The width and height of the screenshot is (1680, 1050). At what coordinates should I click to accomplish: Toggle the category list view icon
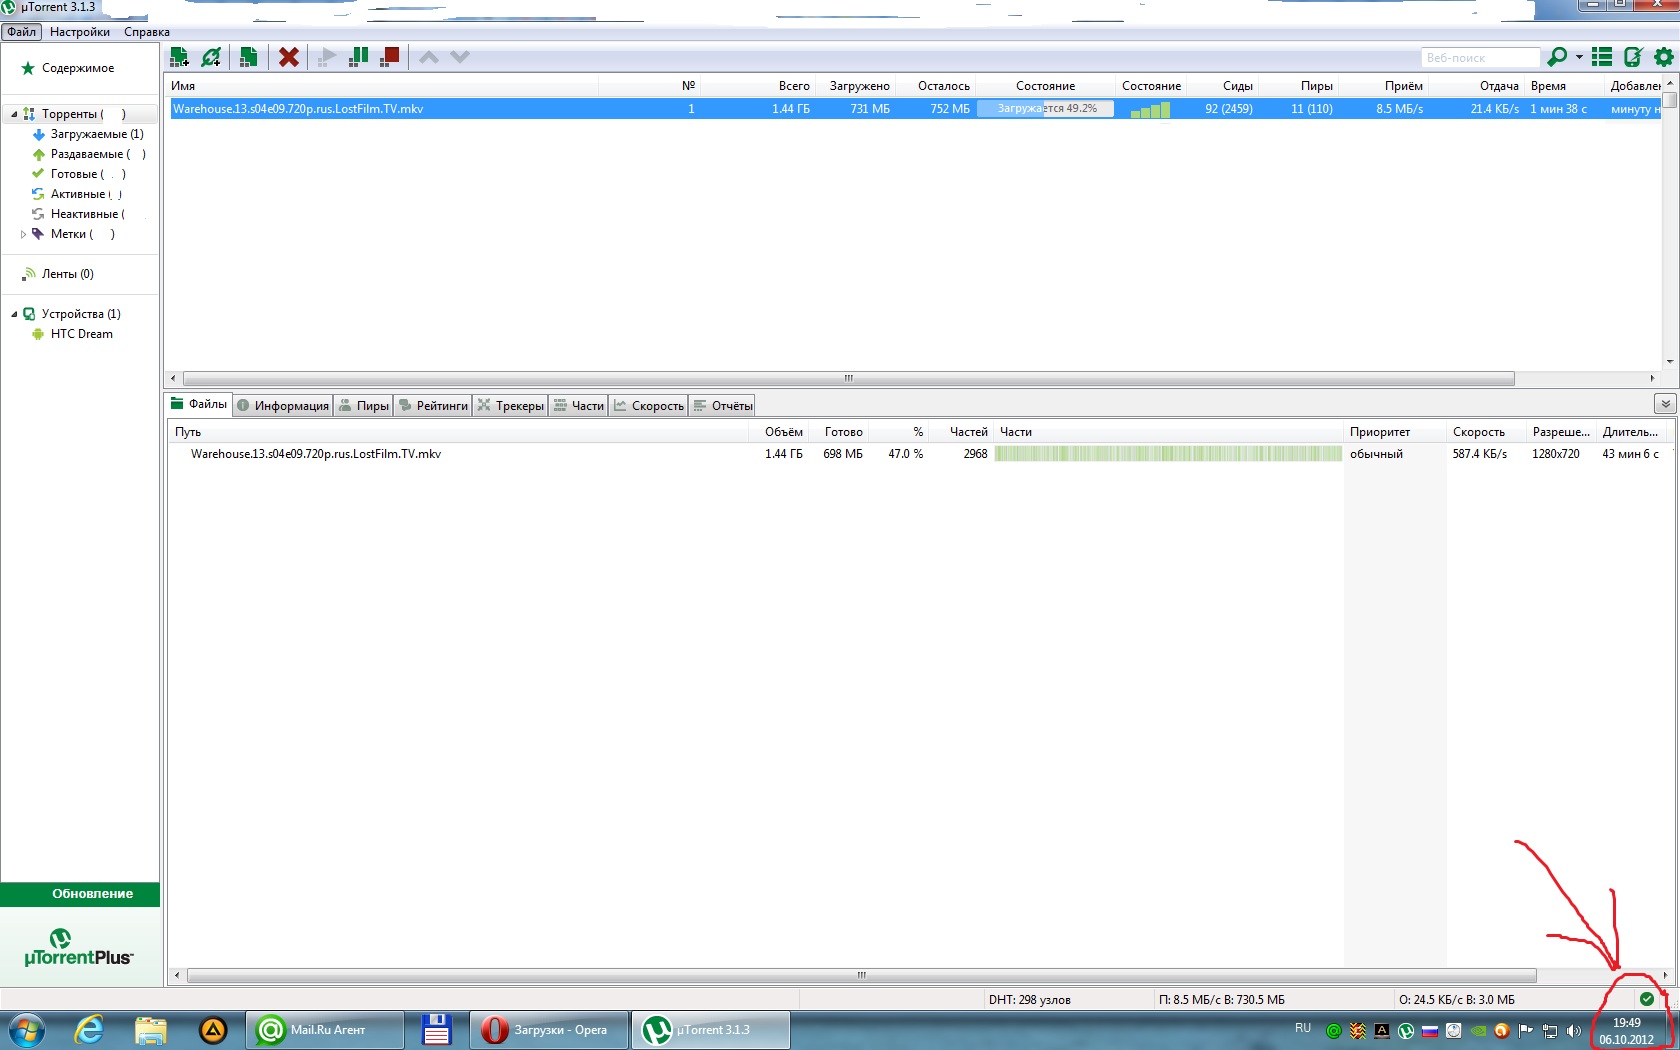click(x=1602, y=57)
